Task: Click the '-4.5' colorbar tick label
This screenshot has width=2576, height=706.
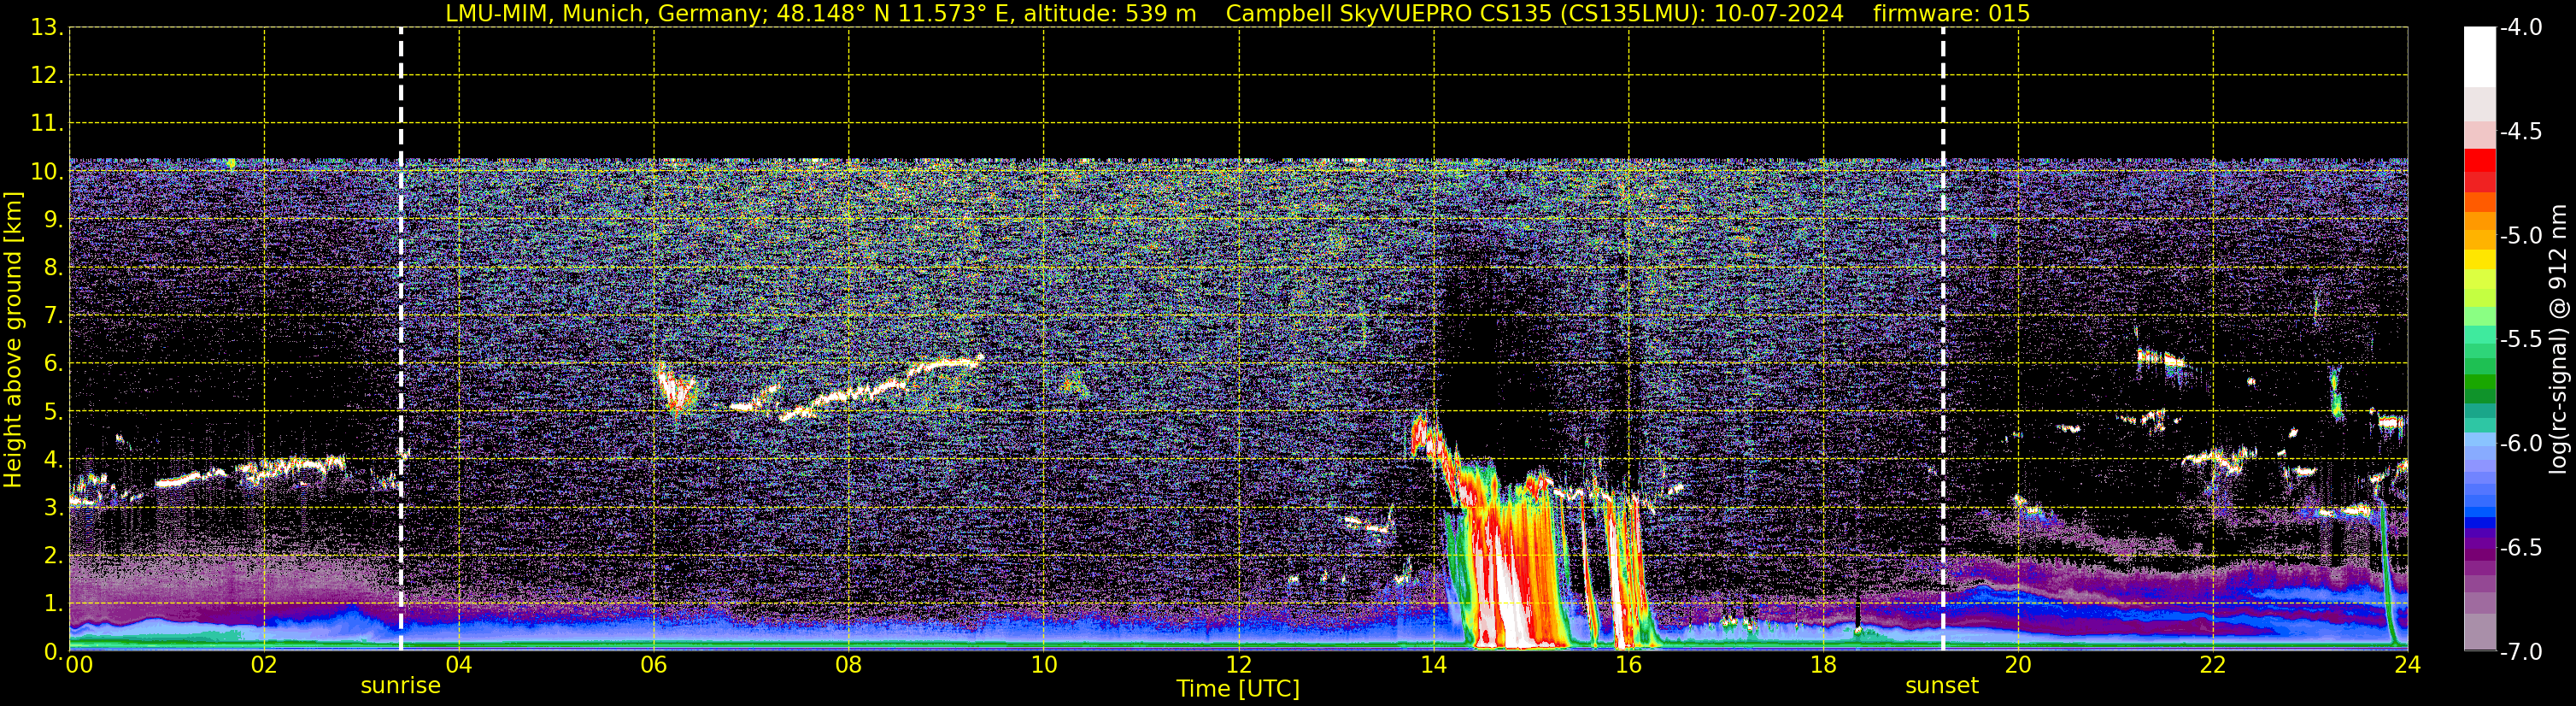Action: point(2520,132)
